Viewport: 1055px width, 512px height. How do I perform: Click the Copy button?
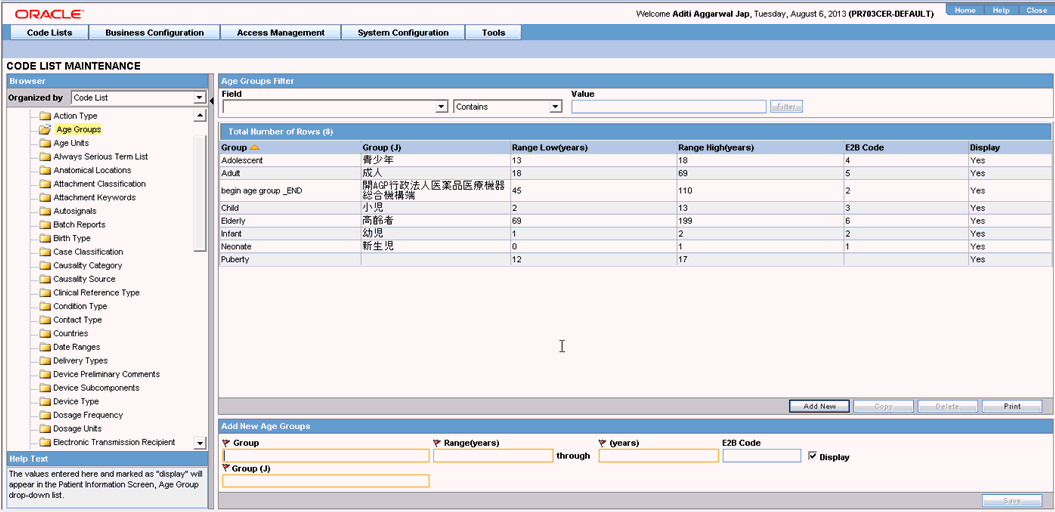click(883, 406)
